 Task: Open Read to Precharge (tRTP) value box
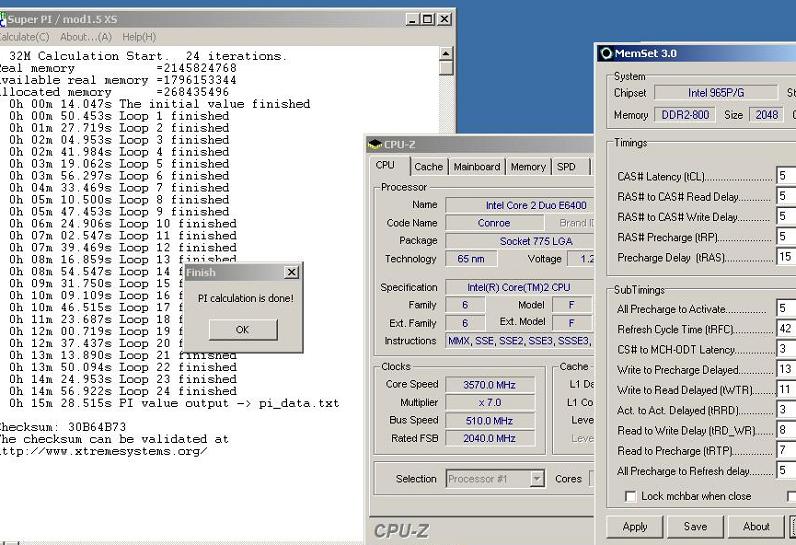pos(786,451)
